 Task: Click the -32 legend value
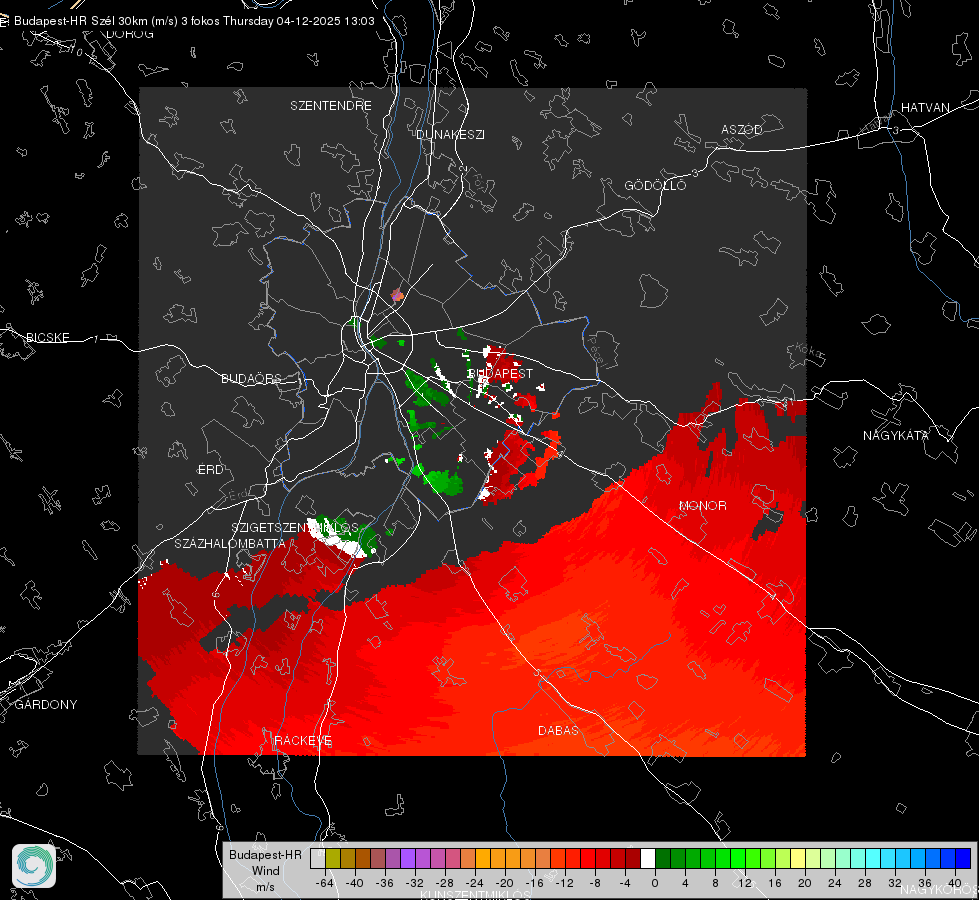[414, 883]
